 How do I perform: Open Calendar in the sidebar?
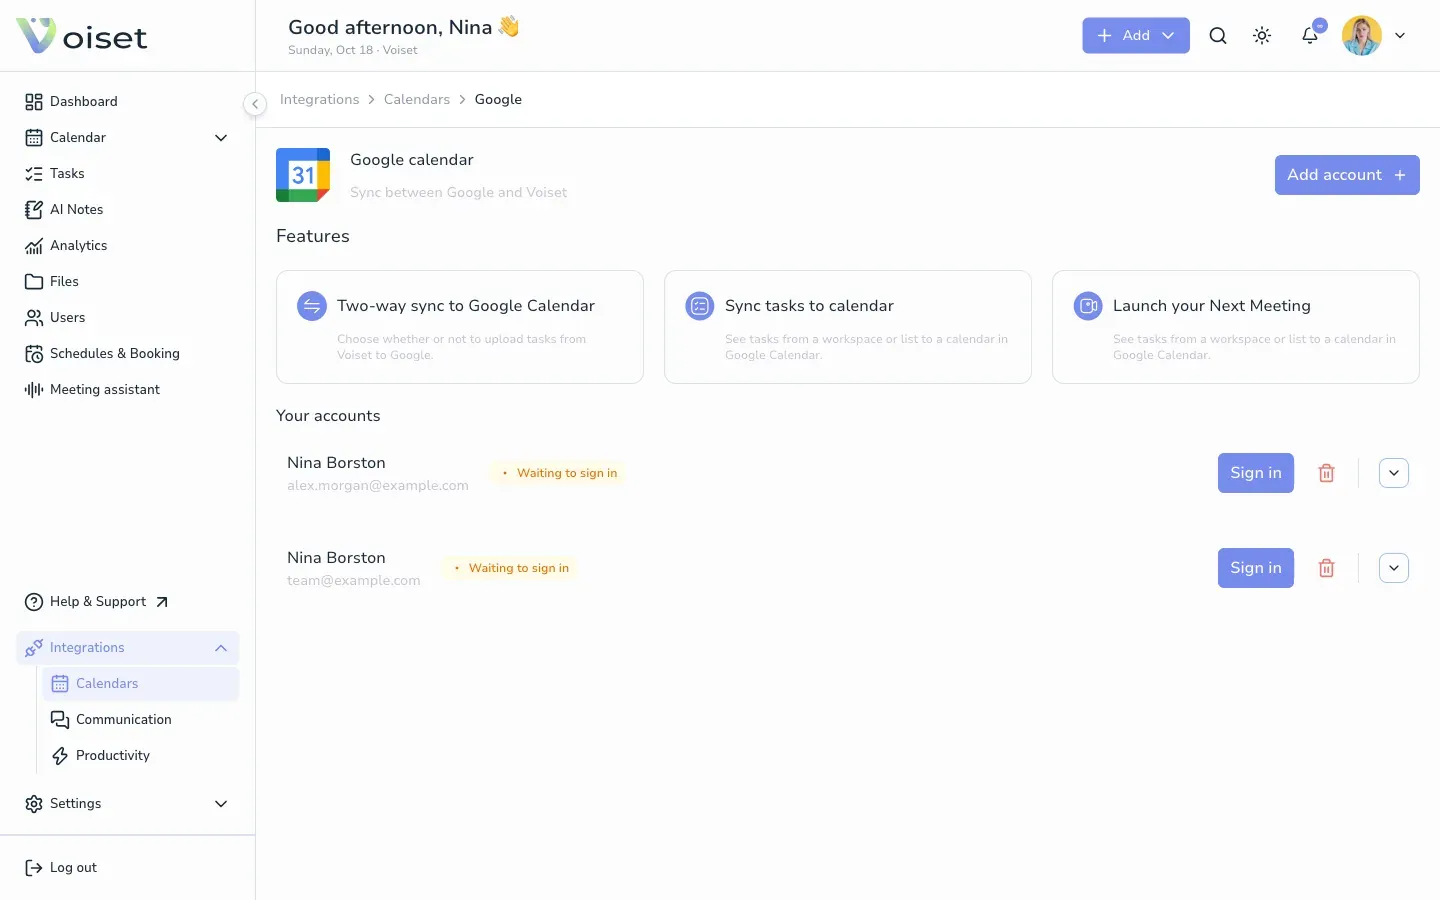[x=78, y=137]
